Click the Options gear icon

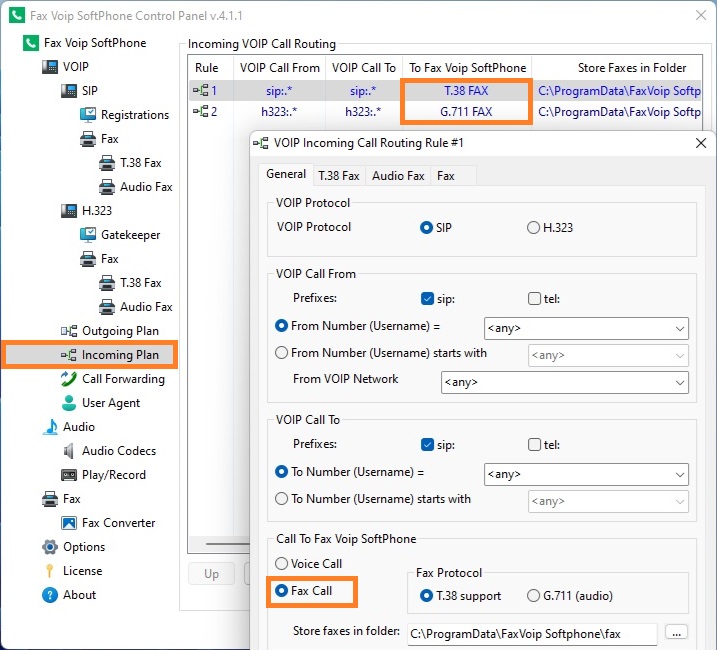[50, 547]
